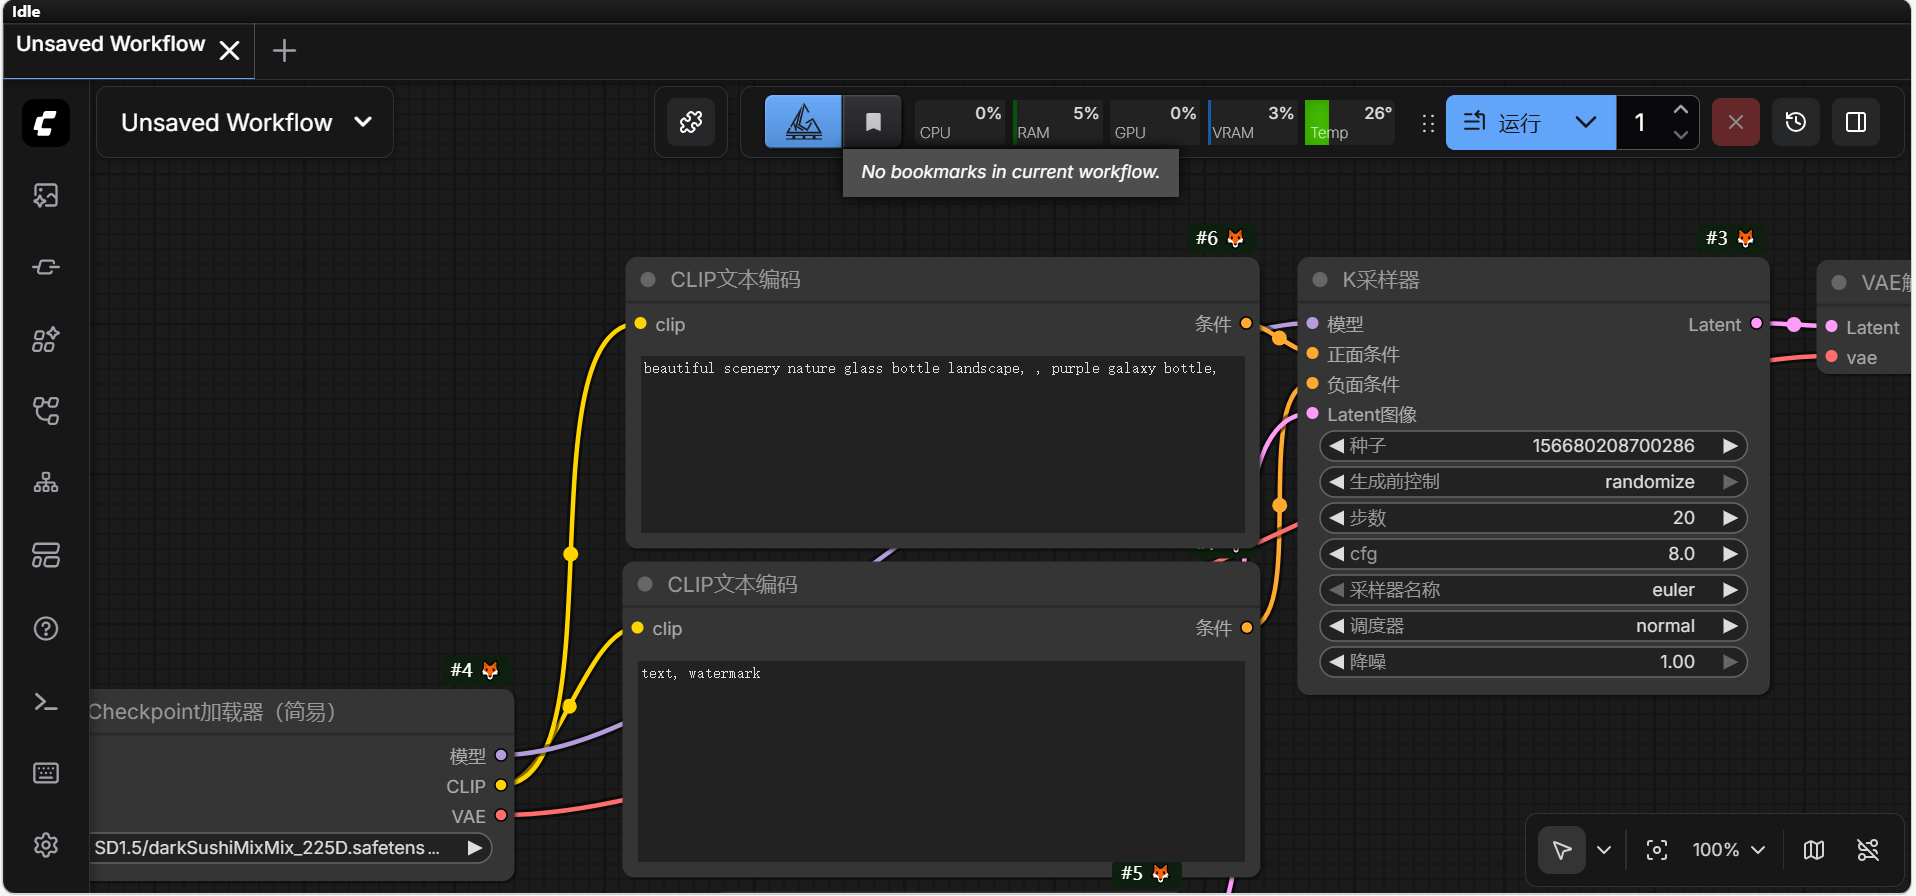Increase cfg value with right arrow

(x=1730, y=554)
